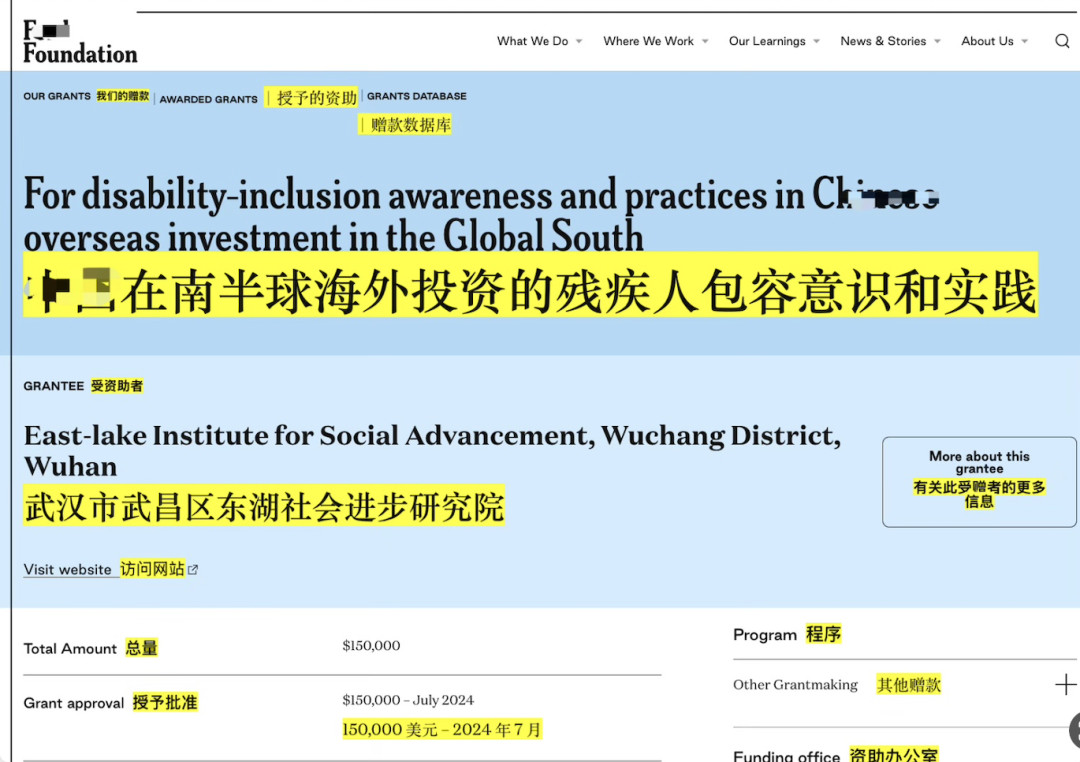Go to the GRANTS DATABASE breadcrumb
This screenshot has height=762, width=1080.
[416, 96]
